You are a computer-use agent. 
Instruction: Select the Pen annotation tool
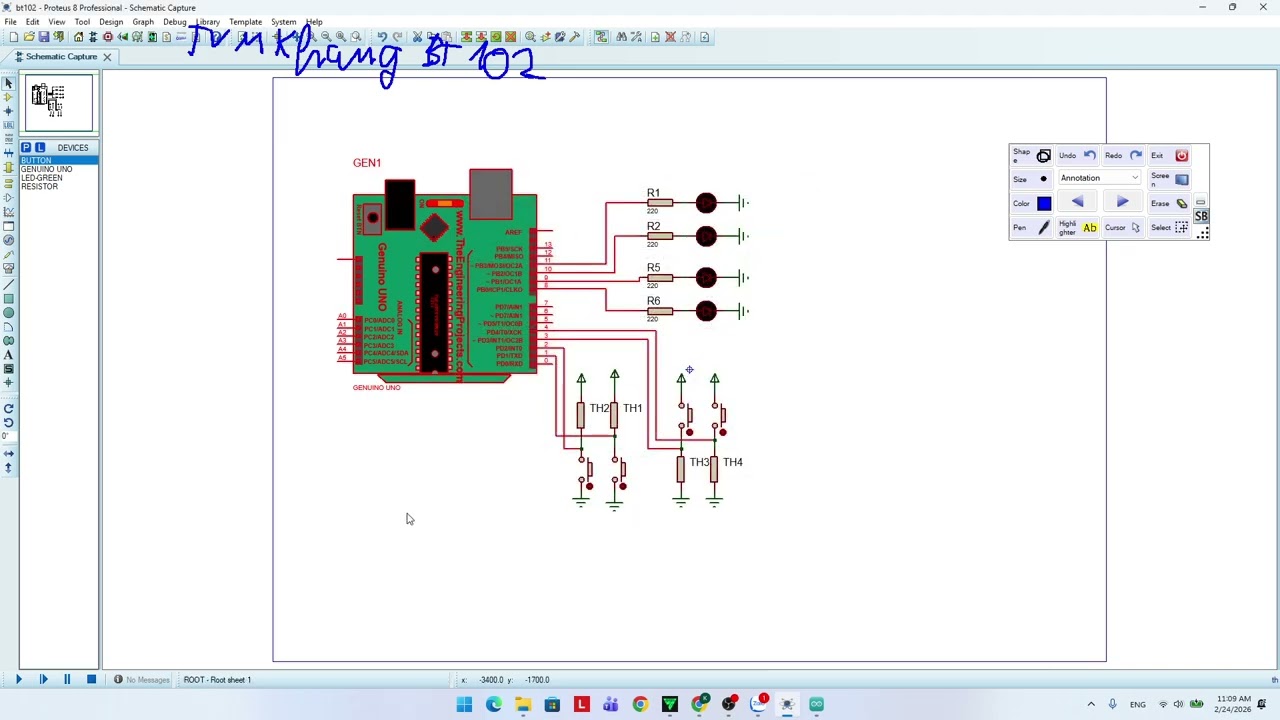pyautogui.click(x=1031, y=228)
